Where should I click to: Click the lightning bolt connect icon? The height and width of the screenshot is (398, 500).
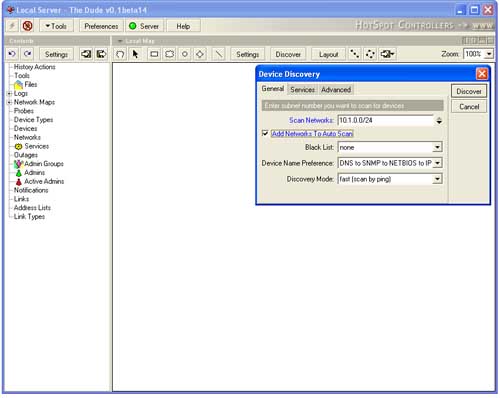[12, 26]
